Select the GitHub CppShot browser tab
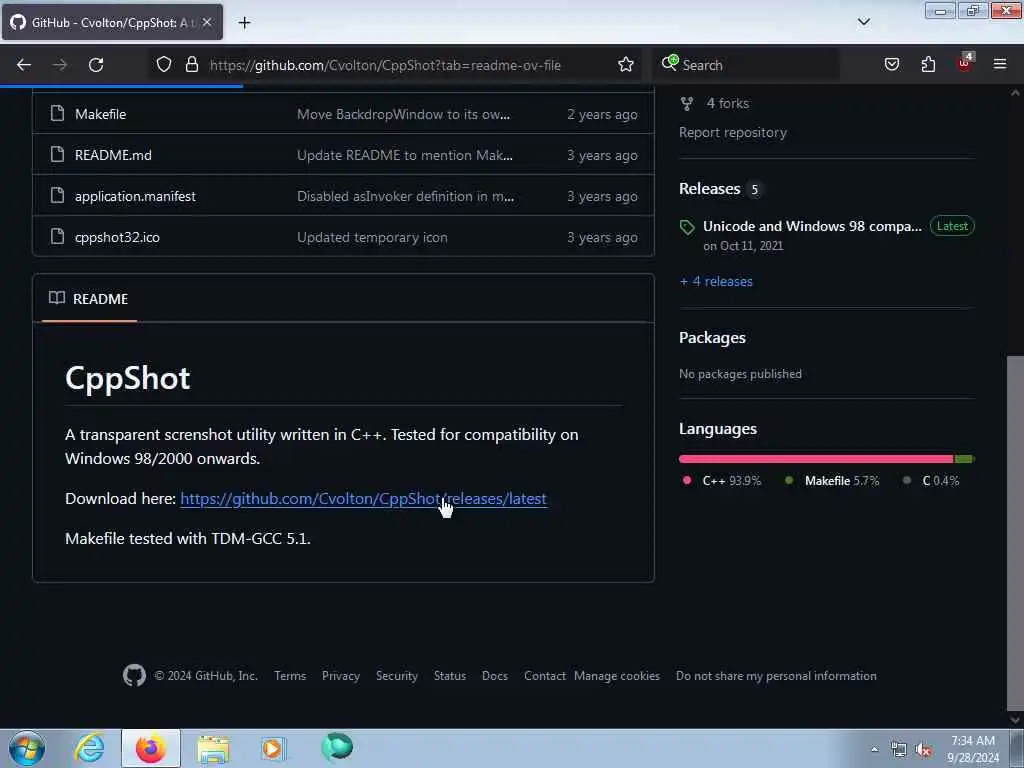 click(112, 22)
